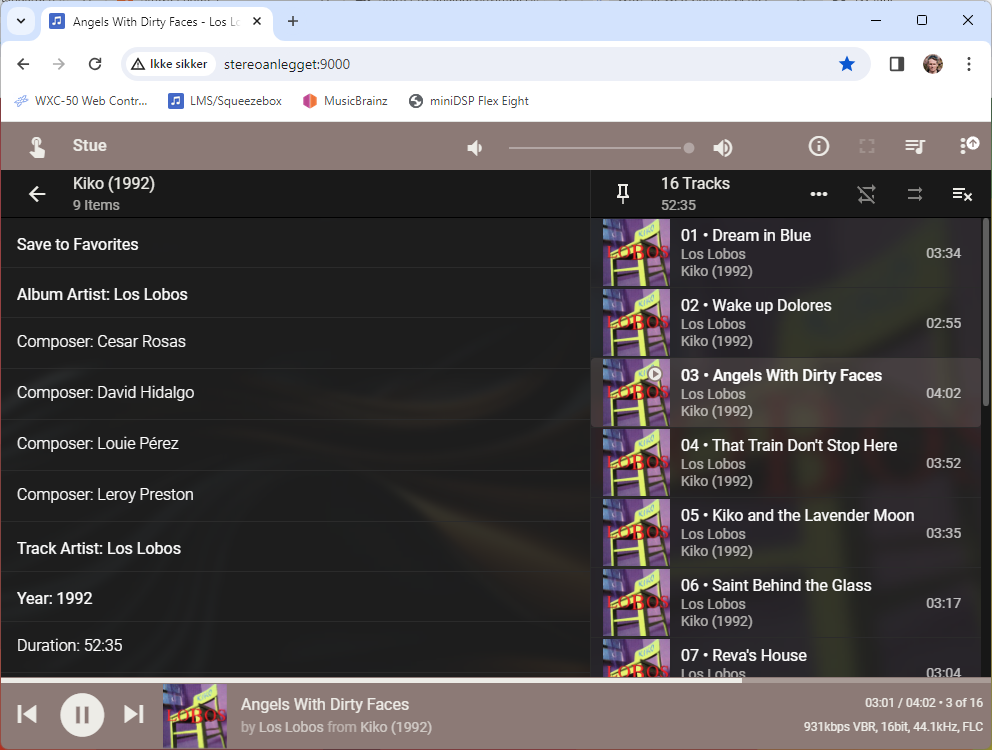
Task: Select Save to Favorites
Action: [x=295, y=244]
